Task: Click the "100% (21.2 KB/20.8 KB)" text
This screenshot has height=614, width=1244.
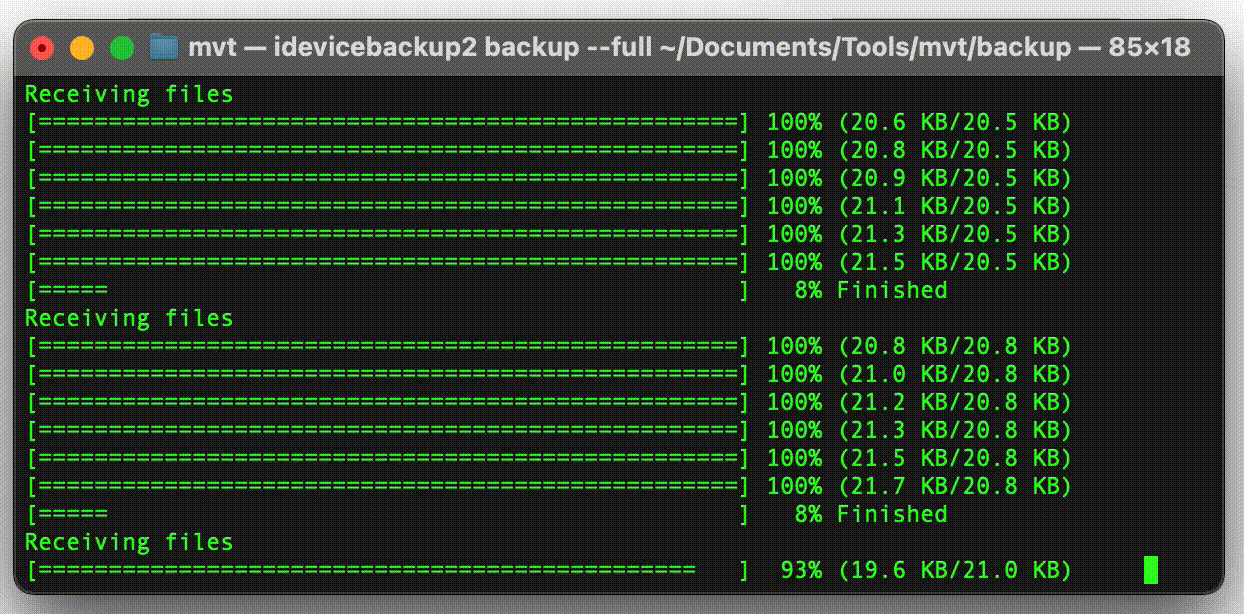Action: pyautogui.click(x=919, y=402)
